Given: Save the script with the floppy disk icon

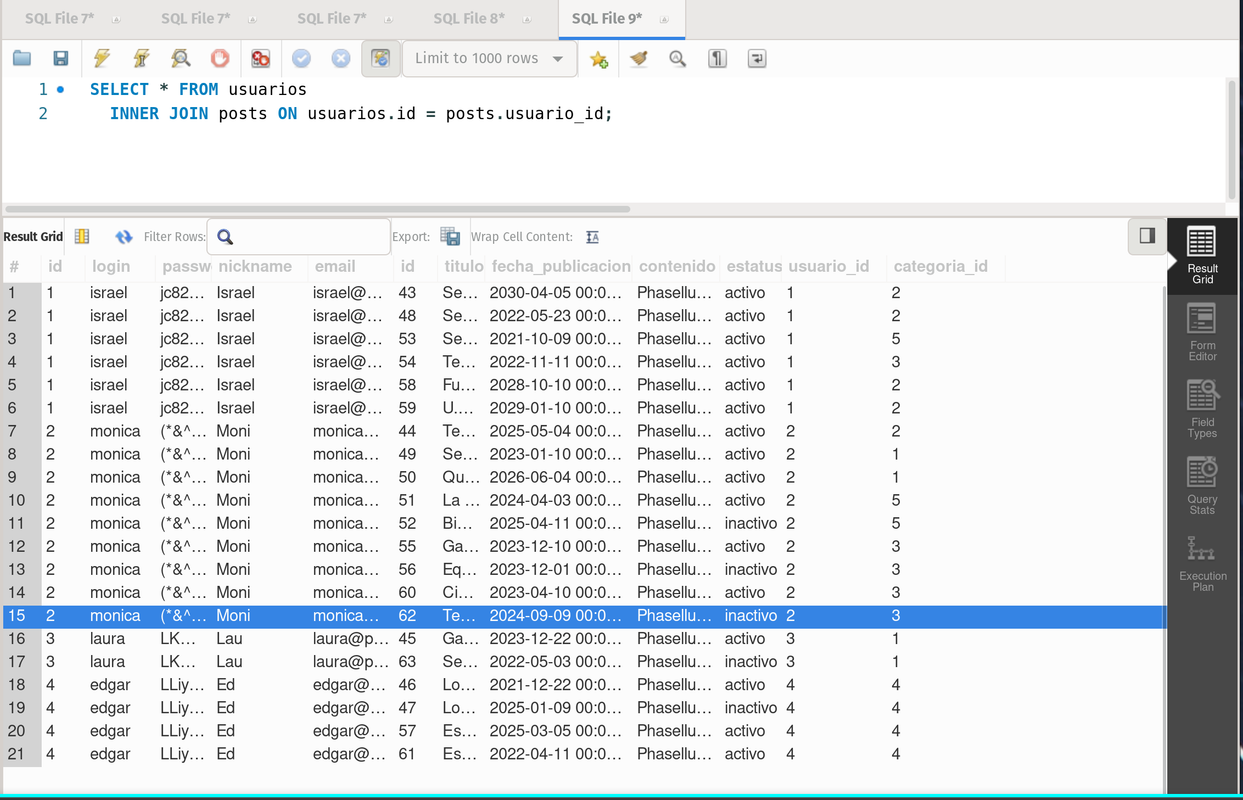Looking at the screenshot, I should pyautogui.click(x=61, y=59).
